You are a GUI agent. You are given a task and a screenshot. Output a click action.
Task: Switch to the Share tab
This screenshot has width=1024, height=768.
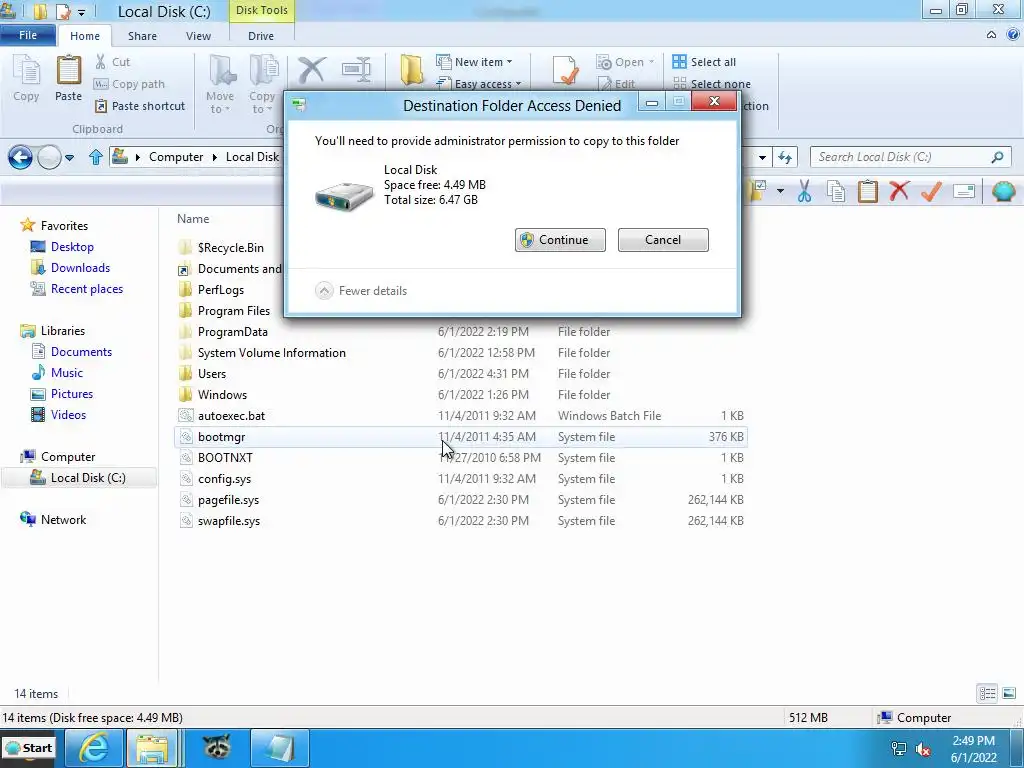point(142,36)
